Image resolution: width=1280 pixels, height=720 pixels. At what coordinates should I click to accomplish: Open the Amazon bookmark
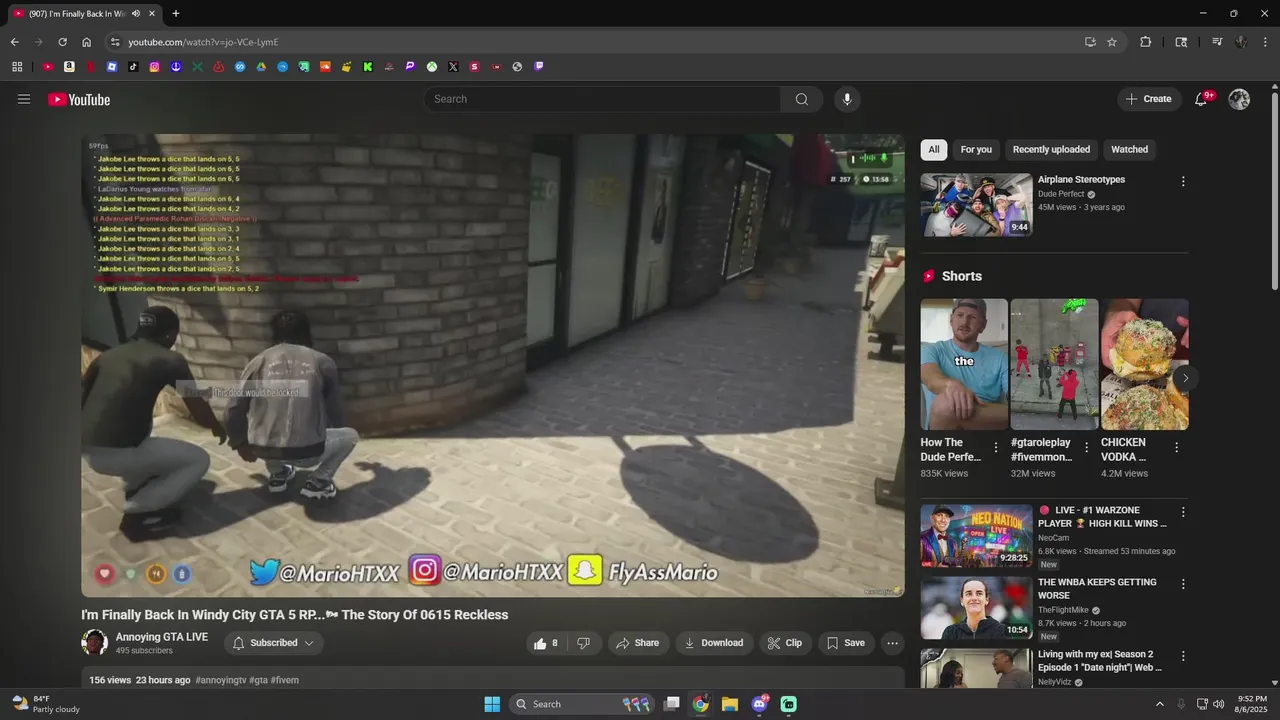[x=69, y=67]
